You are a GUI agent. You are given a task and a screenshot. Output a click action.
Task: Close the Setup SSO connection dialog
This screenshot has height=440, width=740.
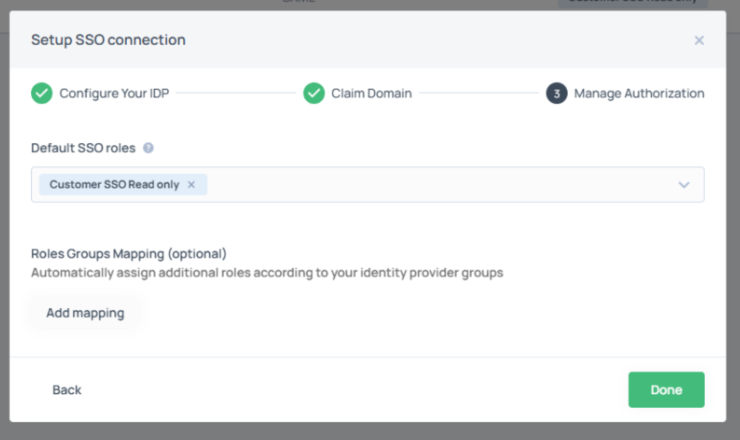pyautogui.click(x=699, y=40)
